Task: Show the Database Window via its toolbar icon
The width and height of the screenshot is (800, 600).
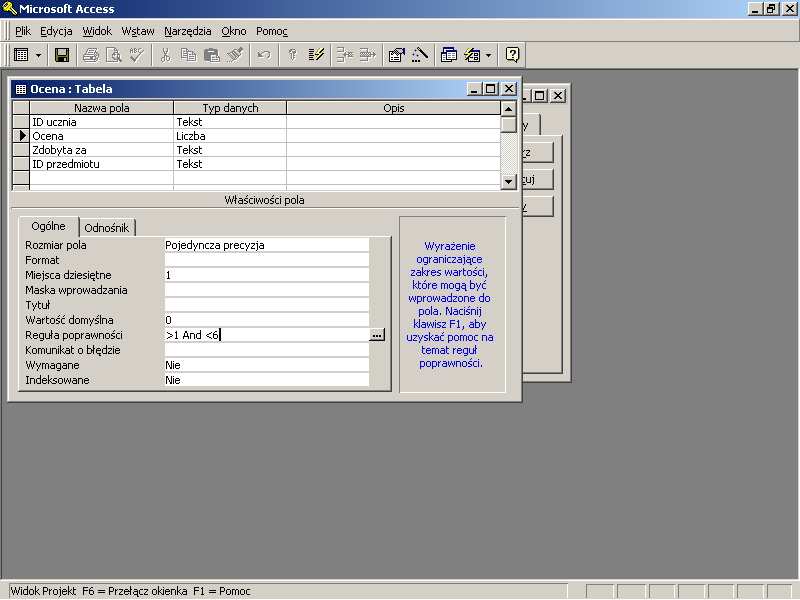Action: pyautogui.click(x=448, y=55)
